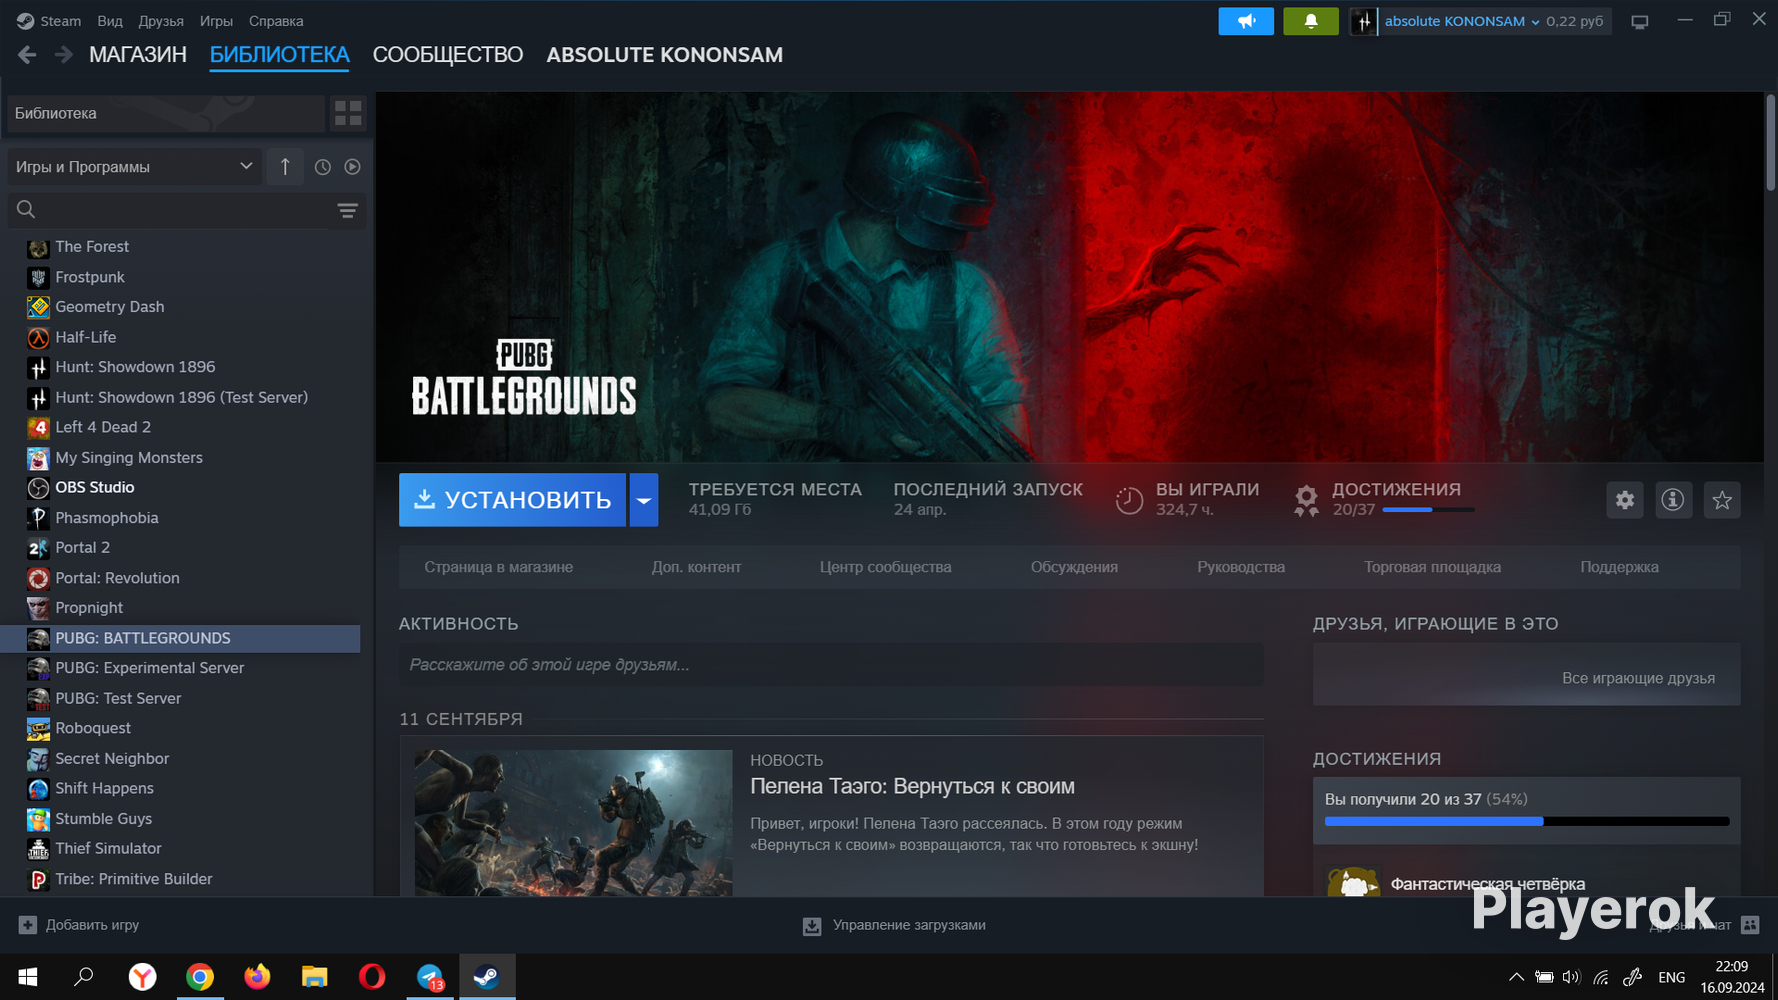The width and height of the screenshot is (1778, 1000).
Task: Go to the СООБЩЕСТВО tab
Action: pos(448,55)
